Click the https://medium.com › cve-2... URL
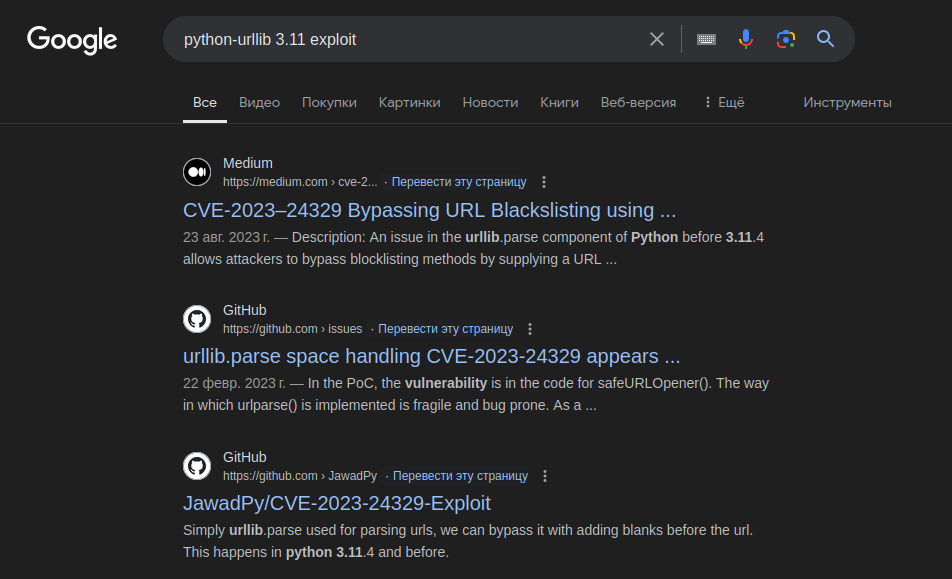The height and width of the screenshot is (579, 952). point(300,182)
